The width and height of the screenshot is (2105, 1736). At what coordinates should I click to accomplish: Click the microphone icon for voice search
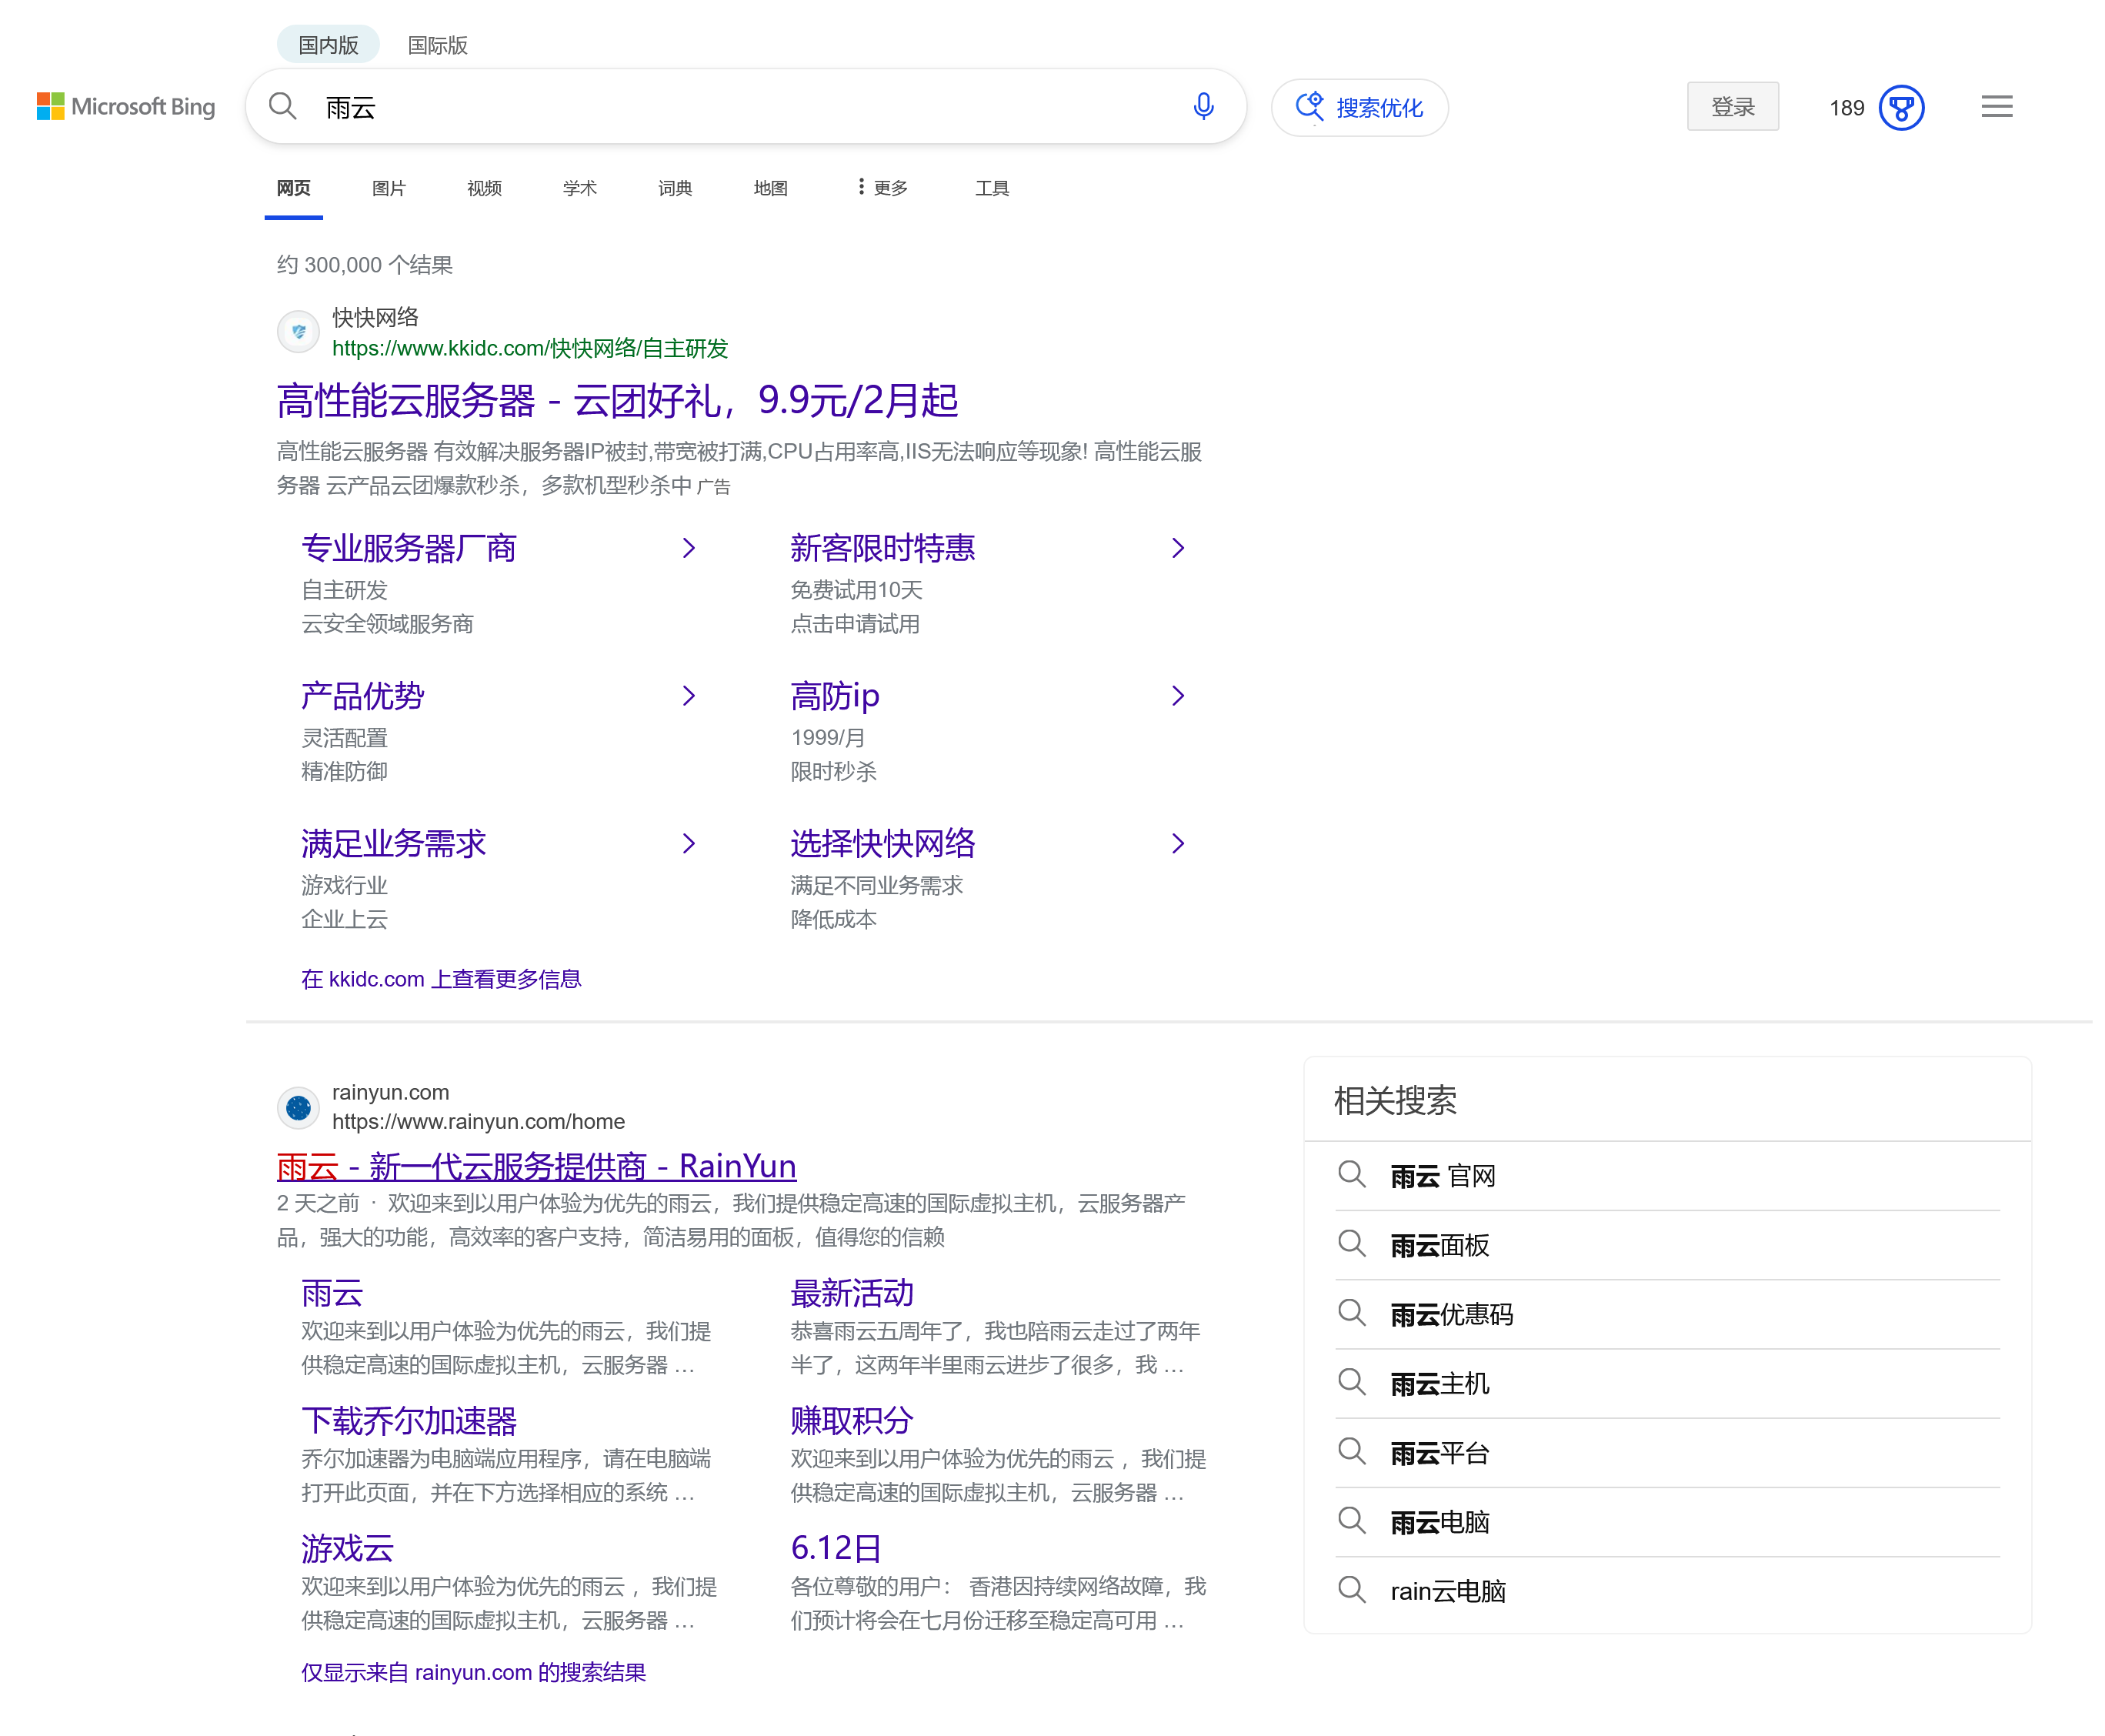pyautogui.click(x=1204, y=107)
